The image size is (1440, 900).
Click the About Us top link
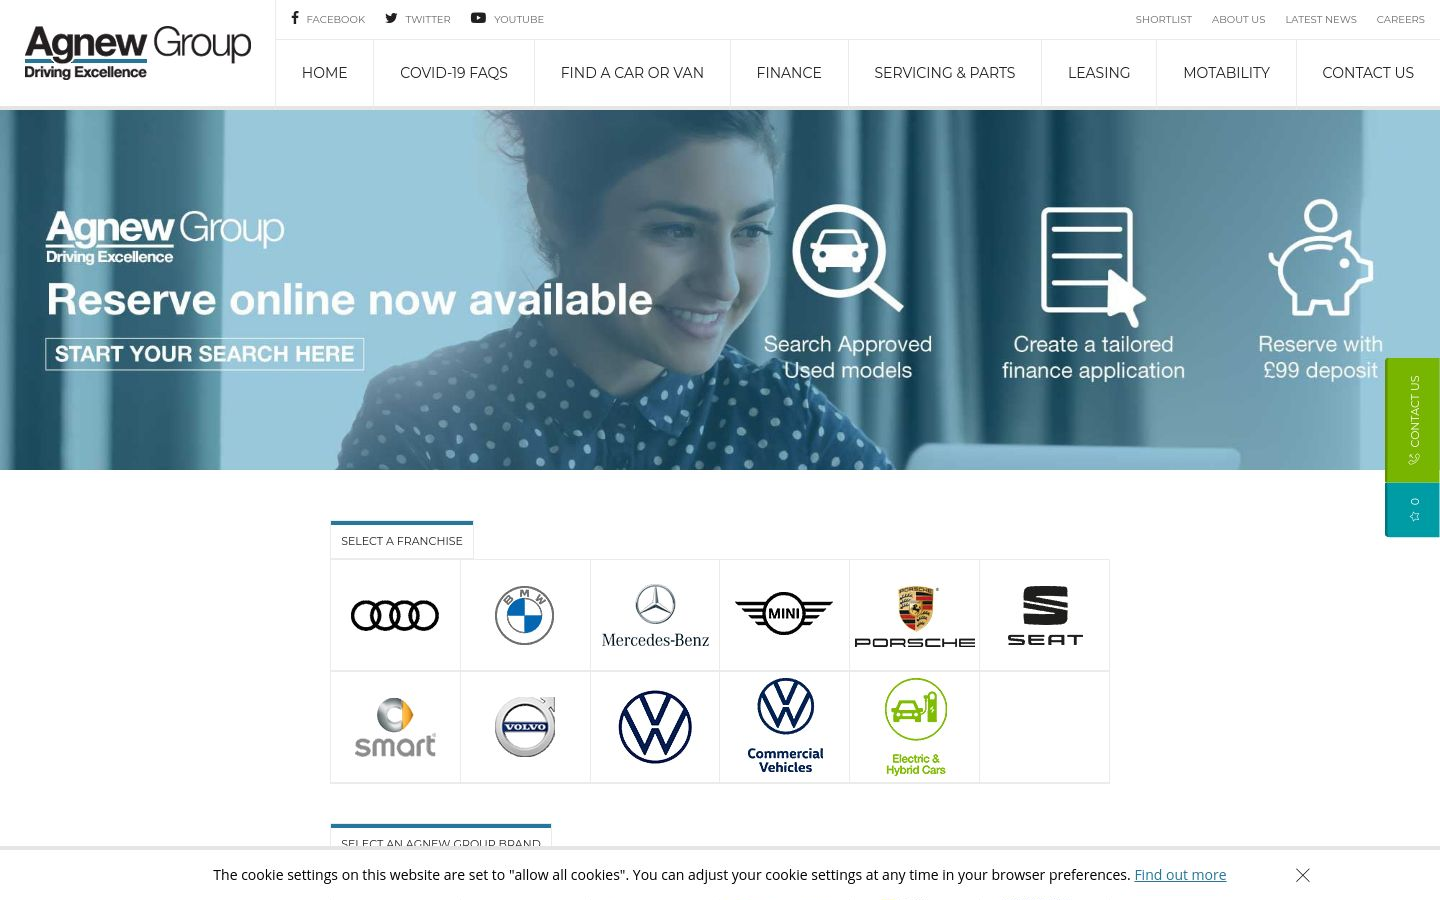(x=1238, y=19)
